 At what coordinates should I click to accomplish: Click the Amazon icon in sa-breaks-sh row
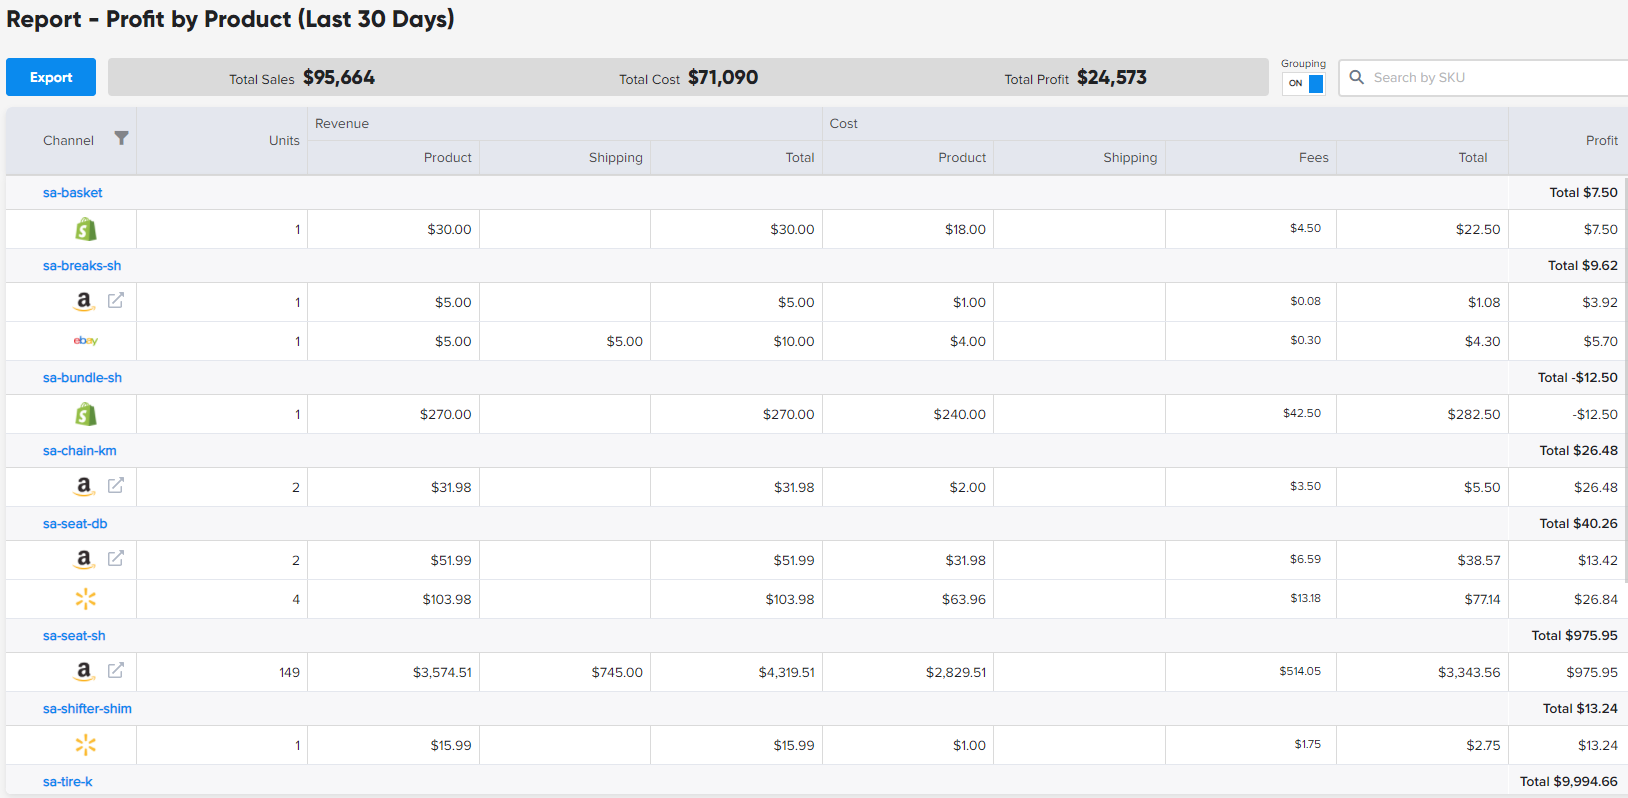84,301
